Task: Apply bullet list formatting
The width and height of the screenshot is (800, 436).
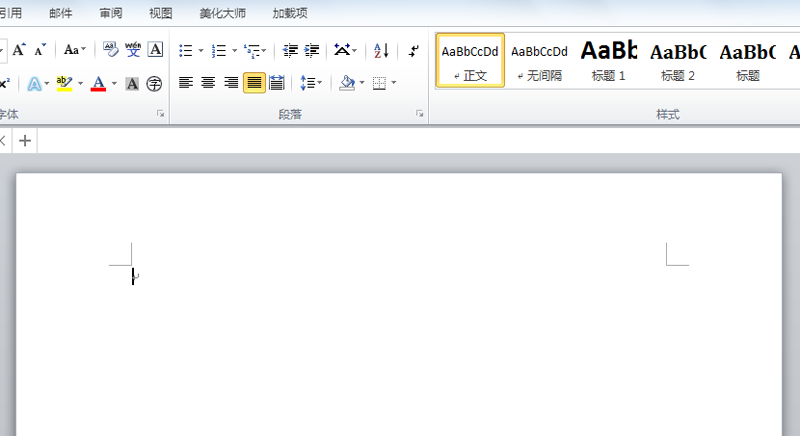Action: pyautogui.click(x=186, y=50)
